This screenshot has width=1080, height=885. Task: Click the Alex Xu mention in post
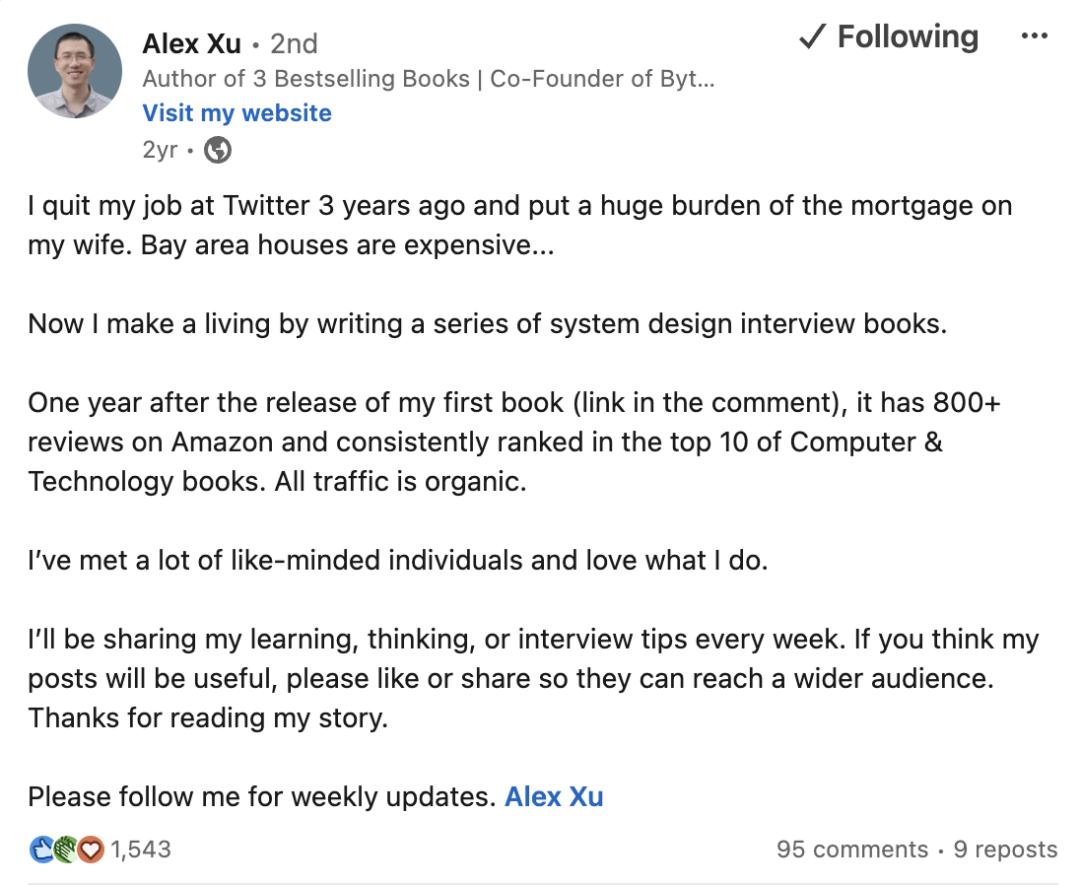click(554, 797)
